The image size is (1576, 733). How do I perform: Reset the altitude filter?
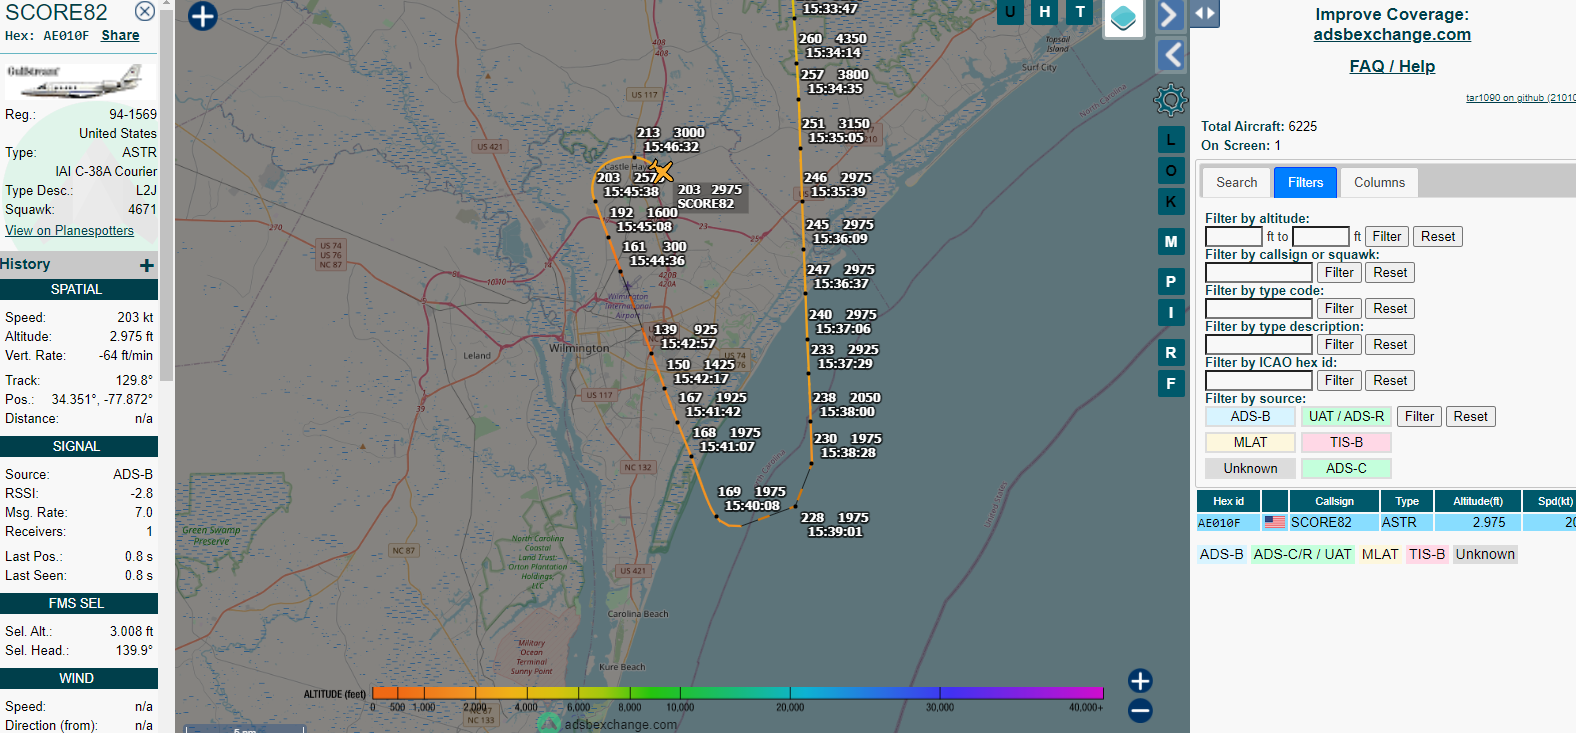1438,237
